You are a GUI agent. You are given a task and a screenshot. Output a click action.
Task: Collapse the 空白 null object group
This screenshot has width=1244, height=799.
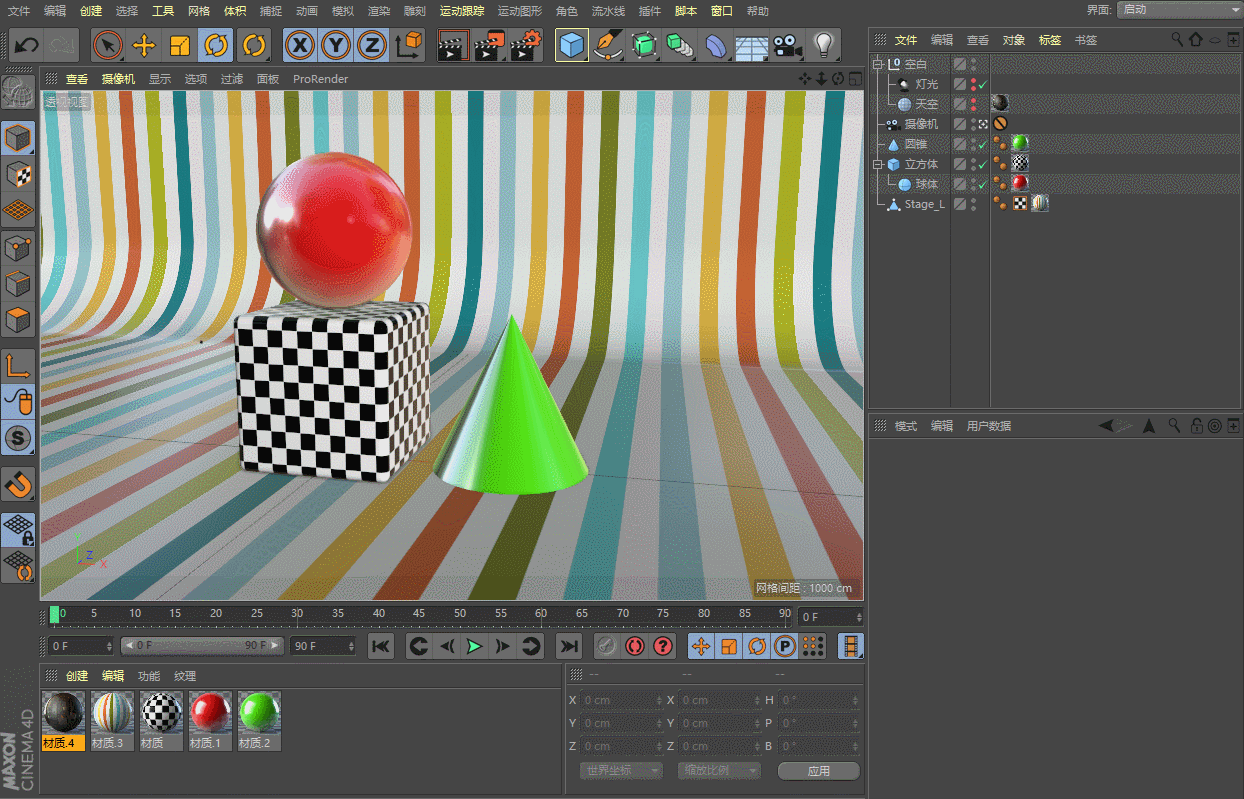click(x=879, y=64)
